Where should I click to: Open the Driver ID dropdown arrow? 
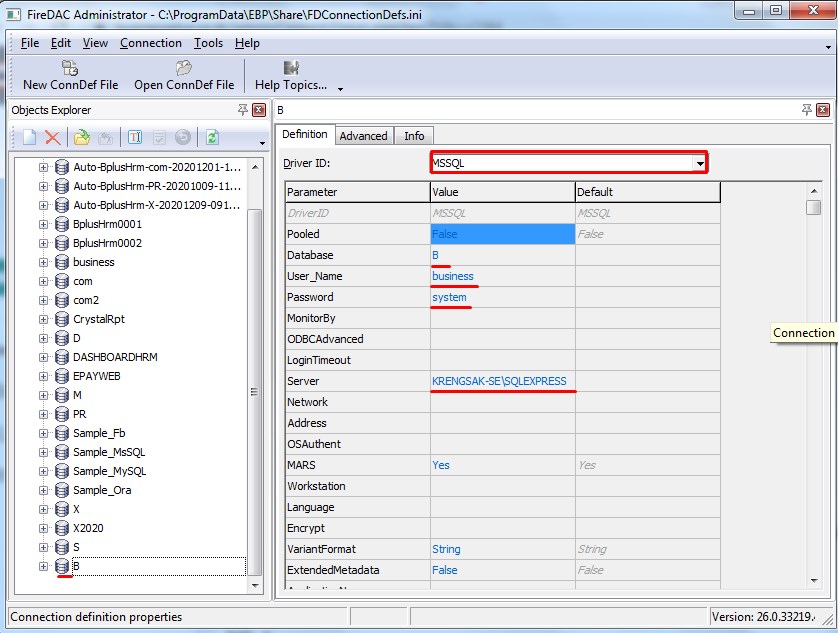700,163
